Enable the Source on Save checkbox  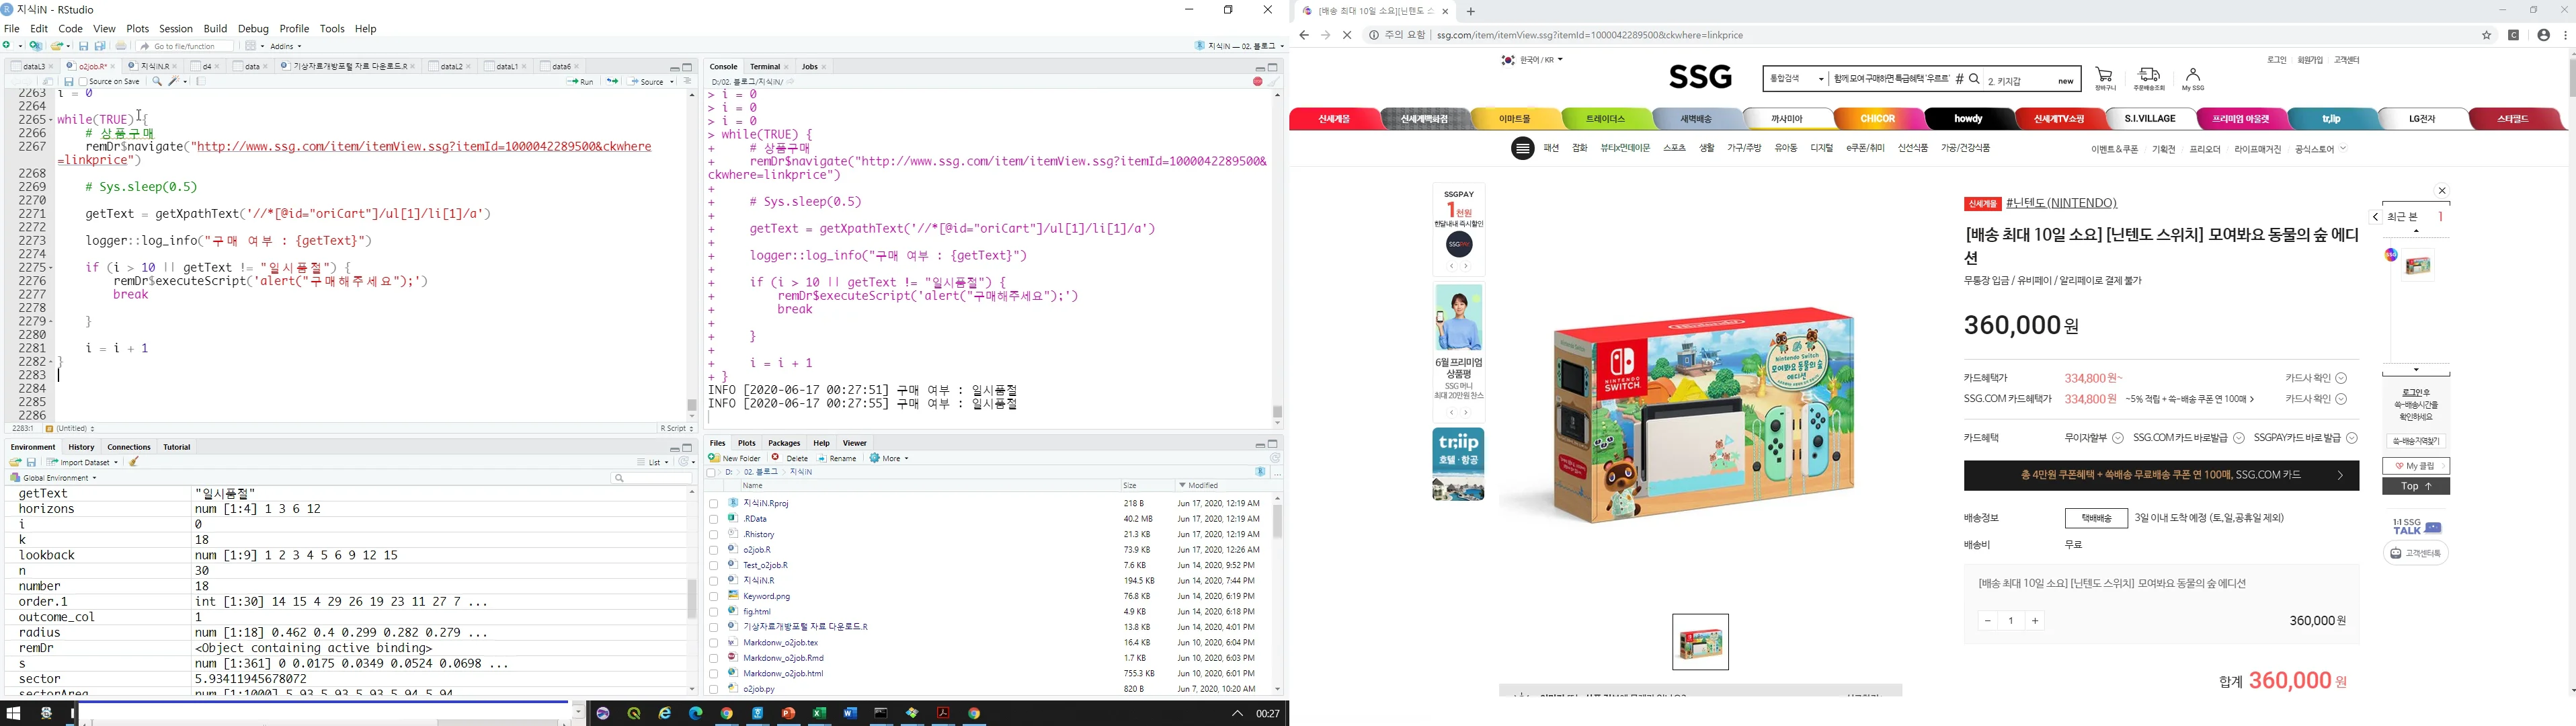[83, 82]
